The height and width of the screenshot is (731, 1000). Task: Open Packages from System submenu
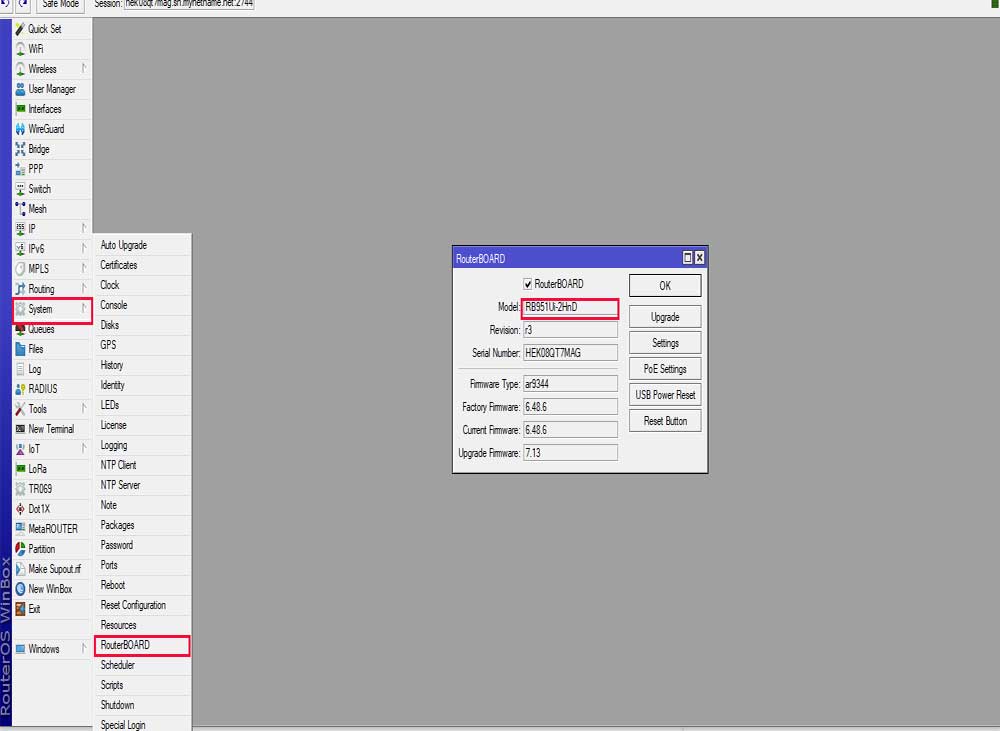[x=143, y=525]
